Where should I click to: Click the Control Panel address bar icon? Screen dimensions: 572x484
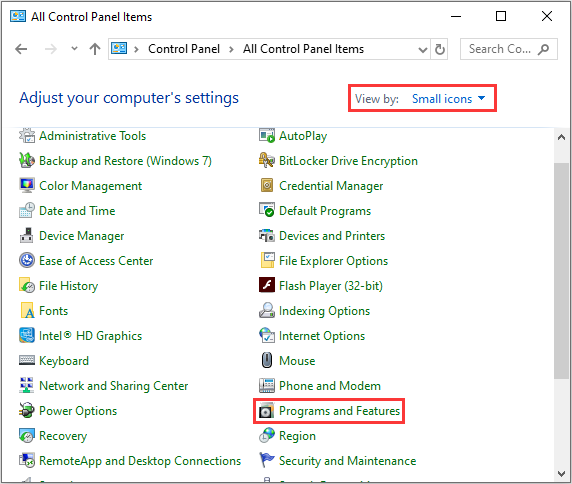click(119, 48)
